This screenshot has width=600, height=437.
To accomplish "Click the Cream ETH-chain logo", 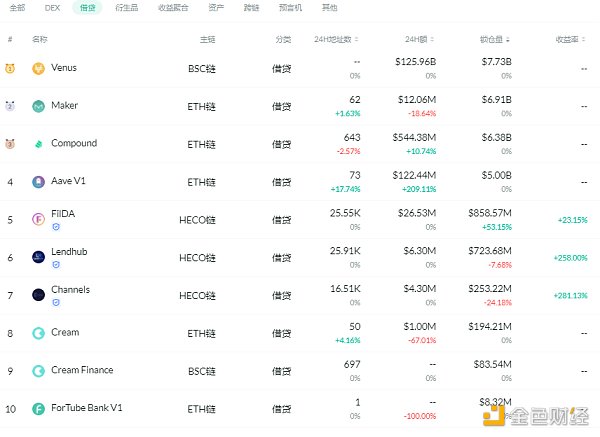I will pyautogui.click(x=38, y=333).
